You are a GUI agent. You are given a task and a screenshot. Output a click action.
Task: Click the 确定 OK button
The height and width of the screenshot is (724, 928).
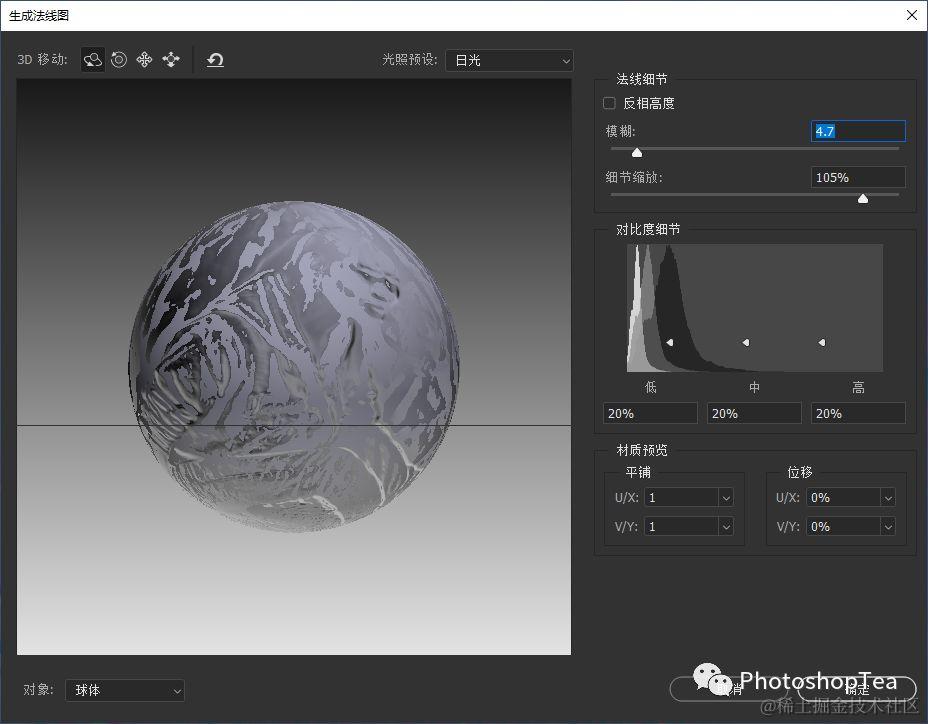(x=856, y=689)
